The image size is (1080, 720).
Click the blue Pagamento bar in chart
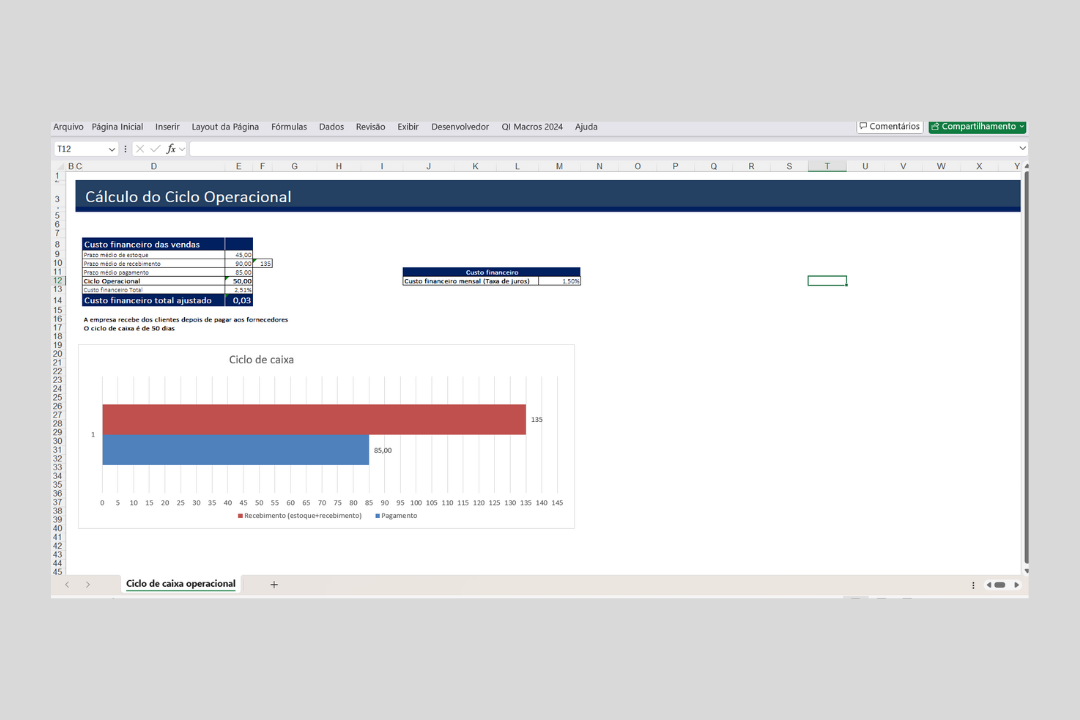point(235,450)
